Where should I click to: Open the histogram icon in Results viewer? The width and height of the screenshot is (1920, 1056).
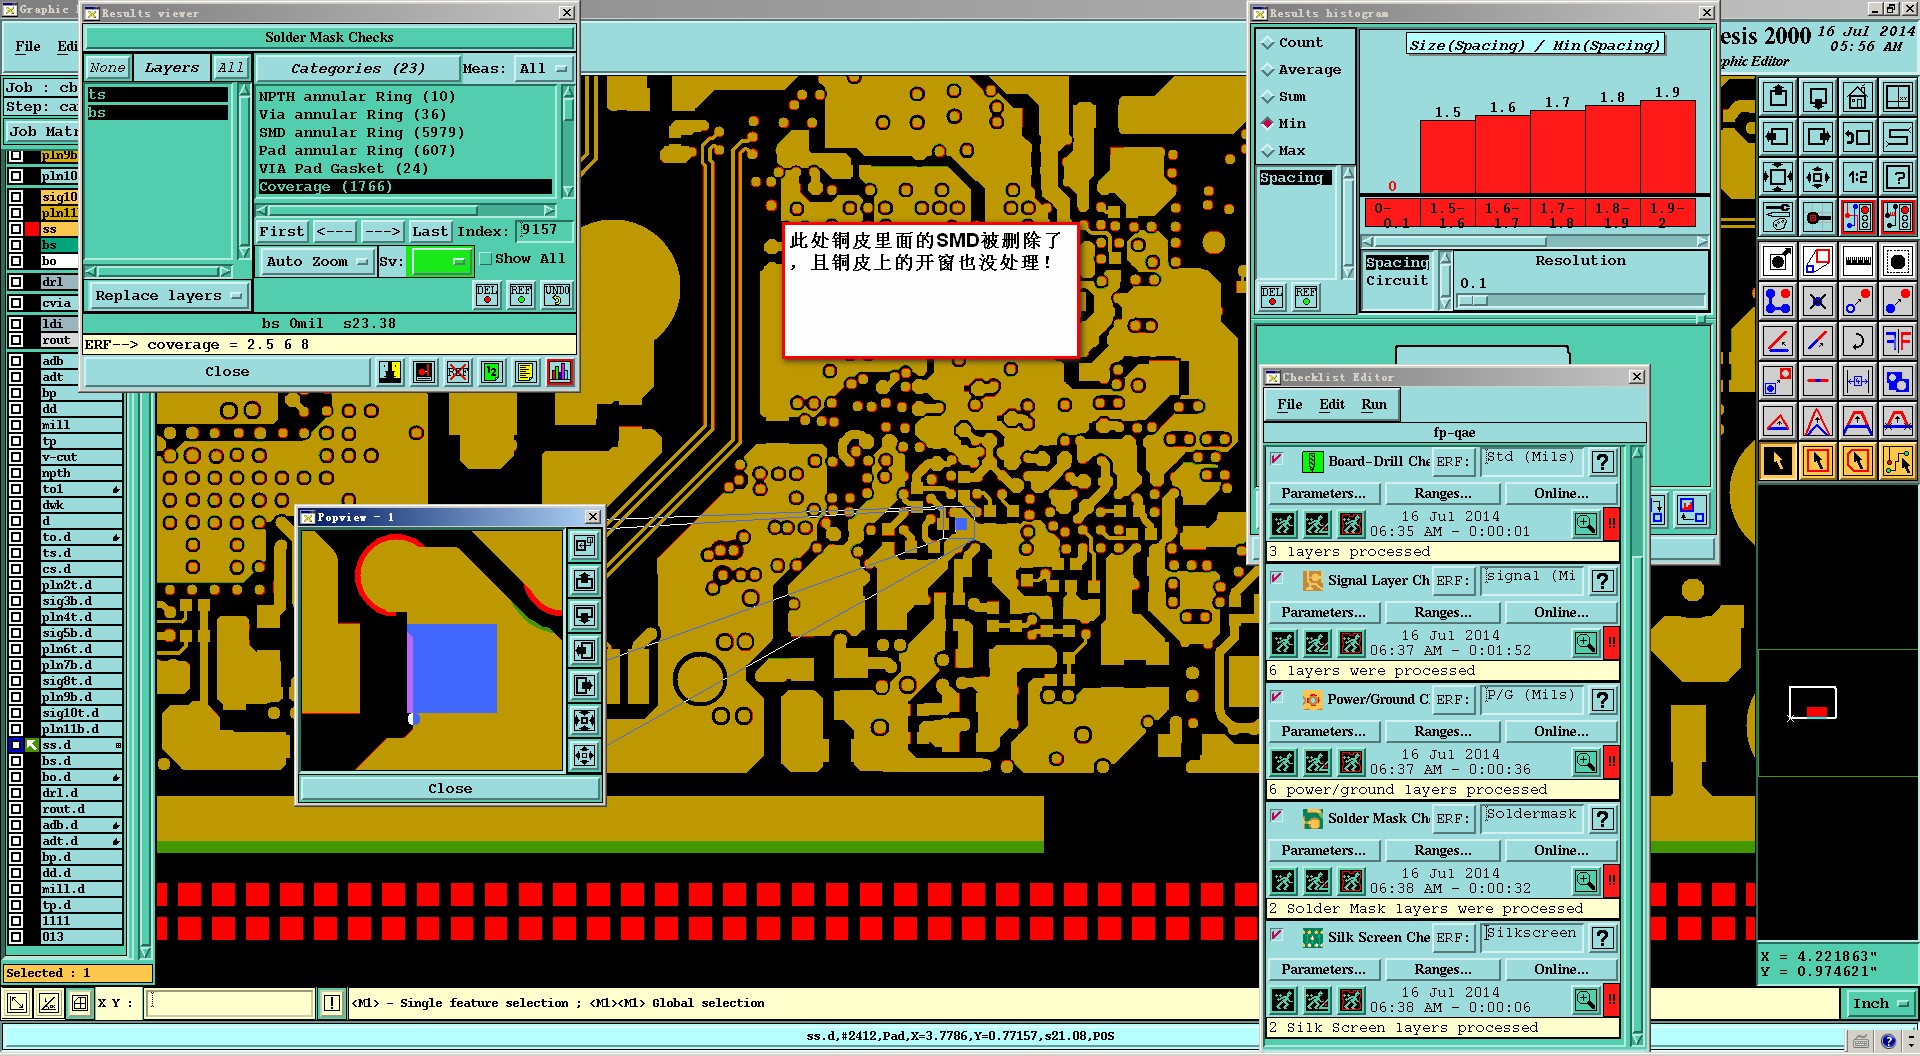pos(560,372)
